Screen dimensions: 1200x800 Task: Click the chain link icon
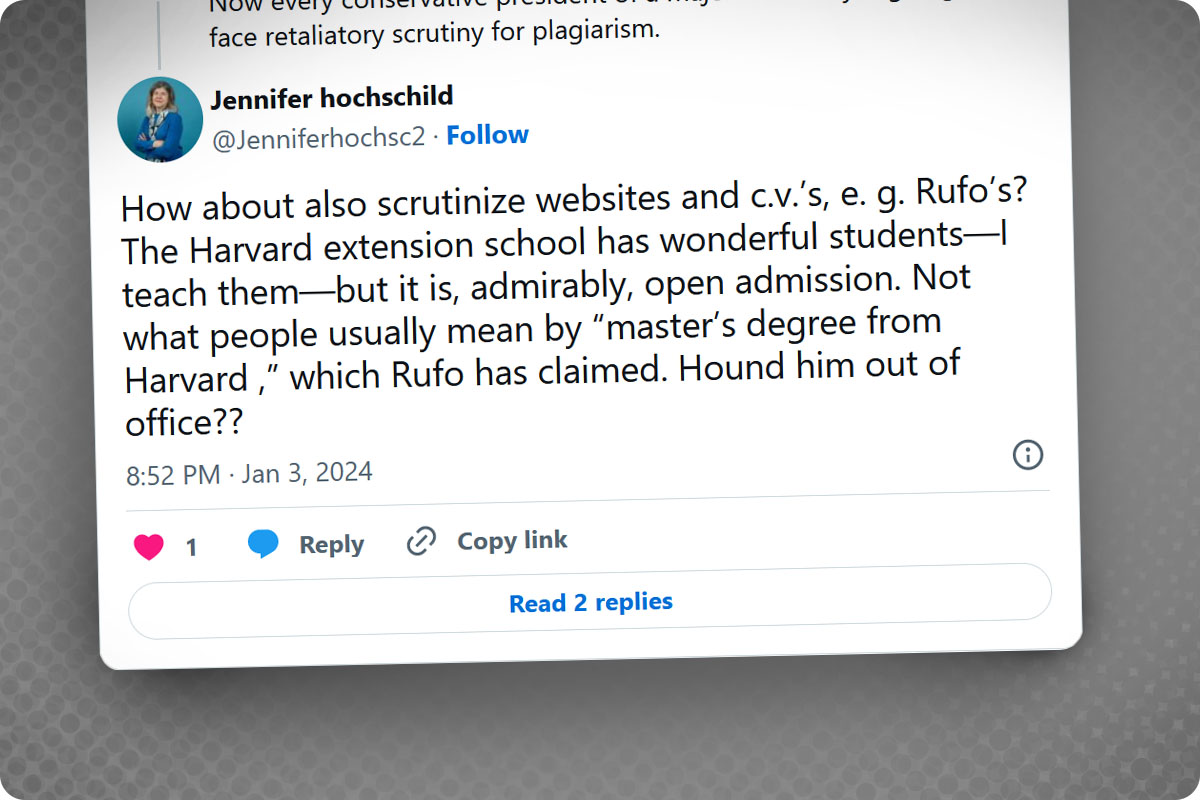(421, 542)
